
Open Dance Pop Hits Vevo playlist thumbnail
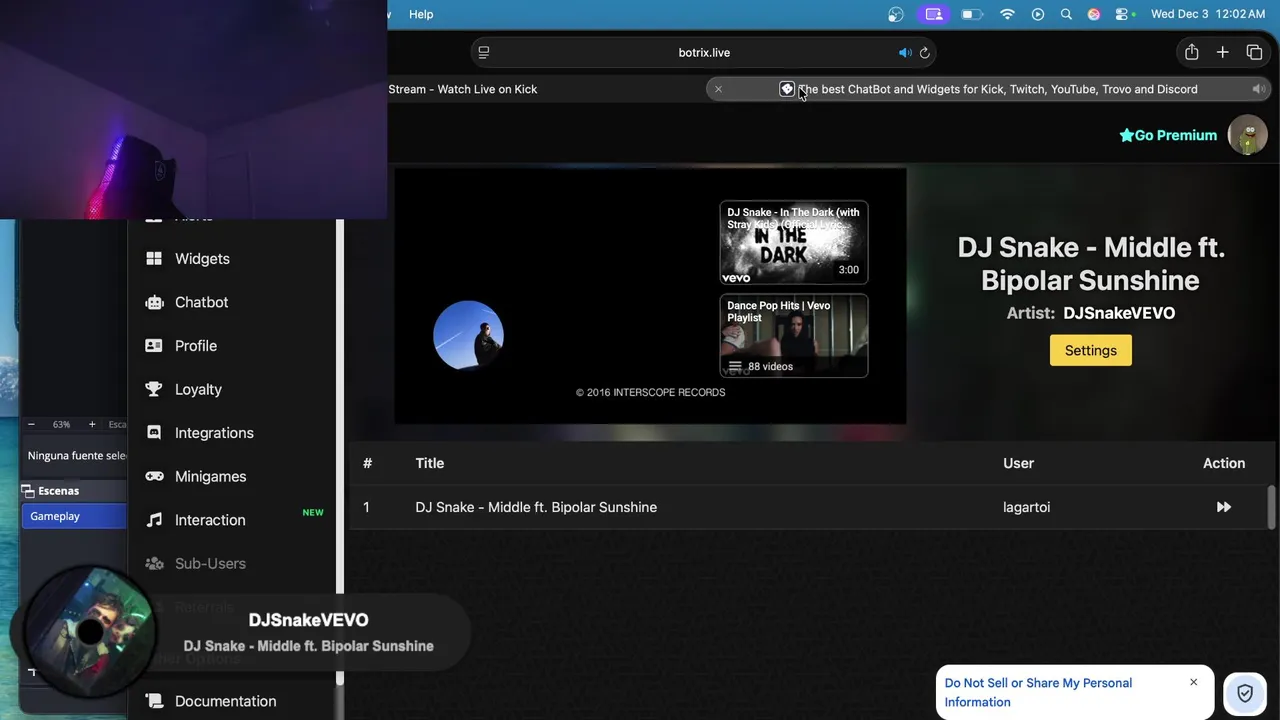(x=794, y=336)
